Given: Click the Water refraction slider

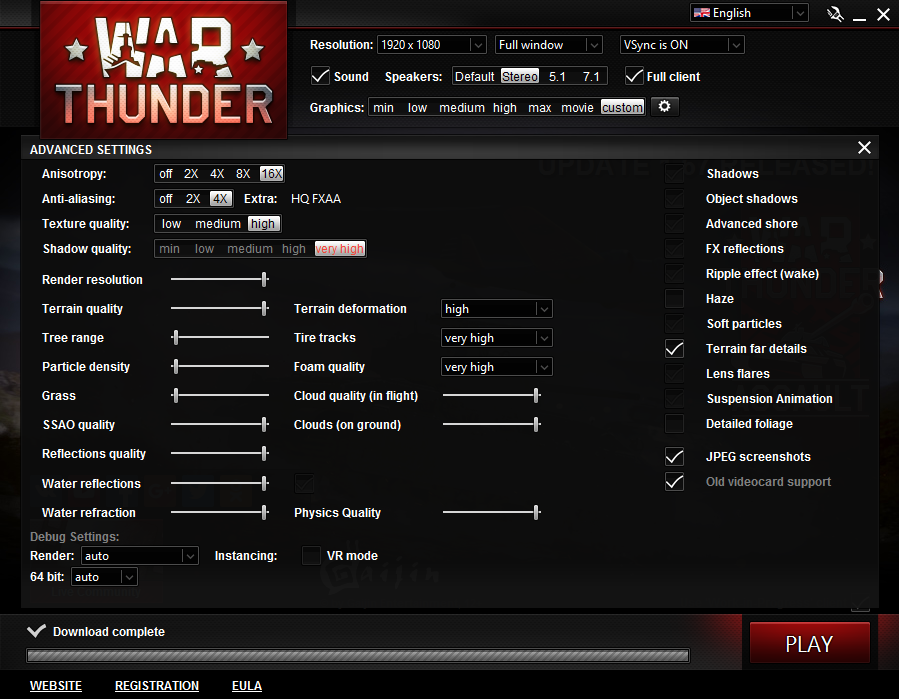Looking at the screenshot, I should 220,512.
